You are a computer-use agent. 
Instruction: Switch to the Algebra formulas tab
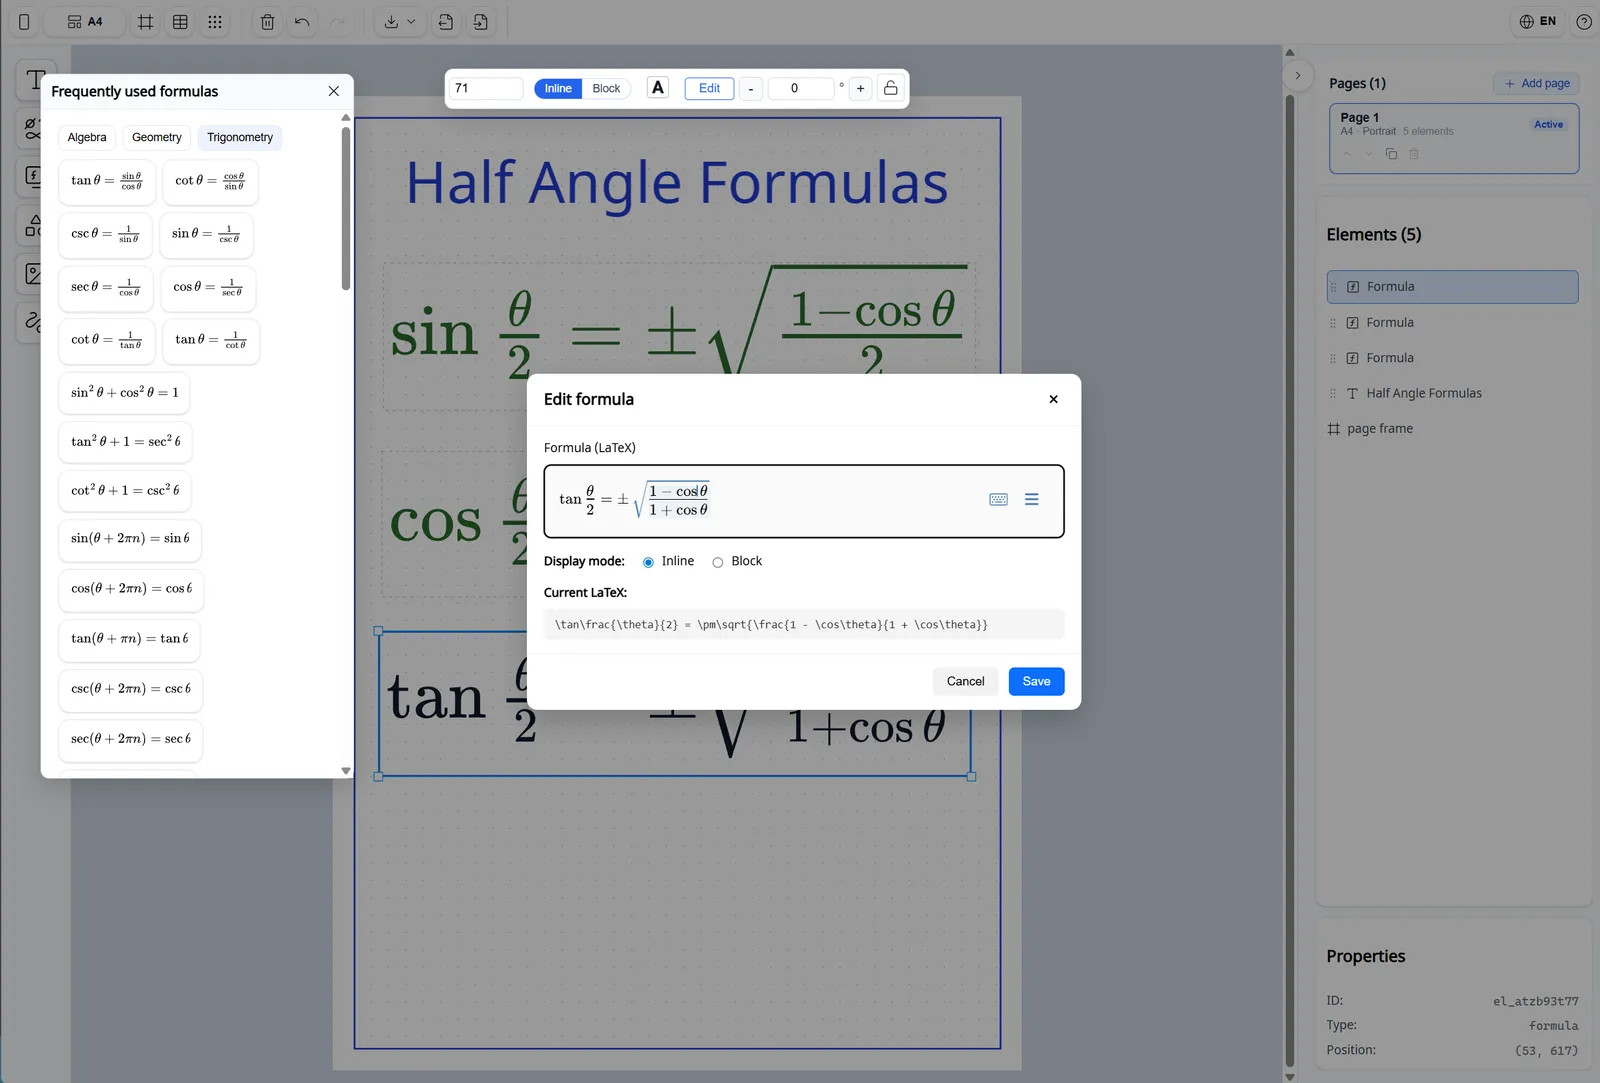click(x=87, y=137)
